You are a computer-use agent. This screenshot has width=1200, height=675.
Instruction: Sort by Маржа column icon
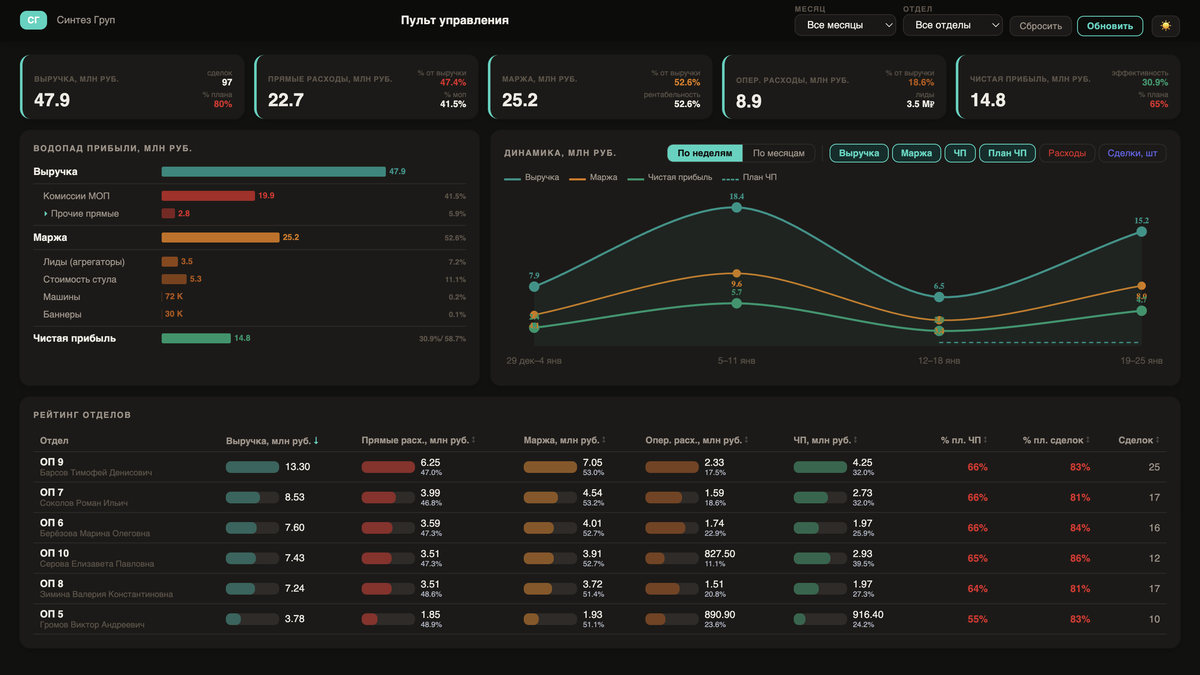pos(605,440)
